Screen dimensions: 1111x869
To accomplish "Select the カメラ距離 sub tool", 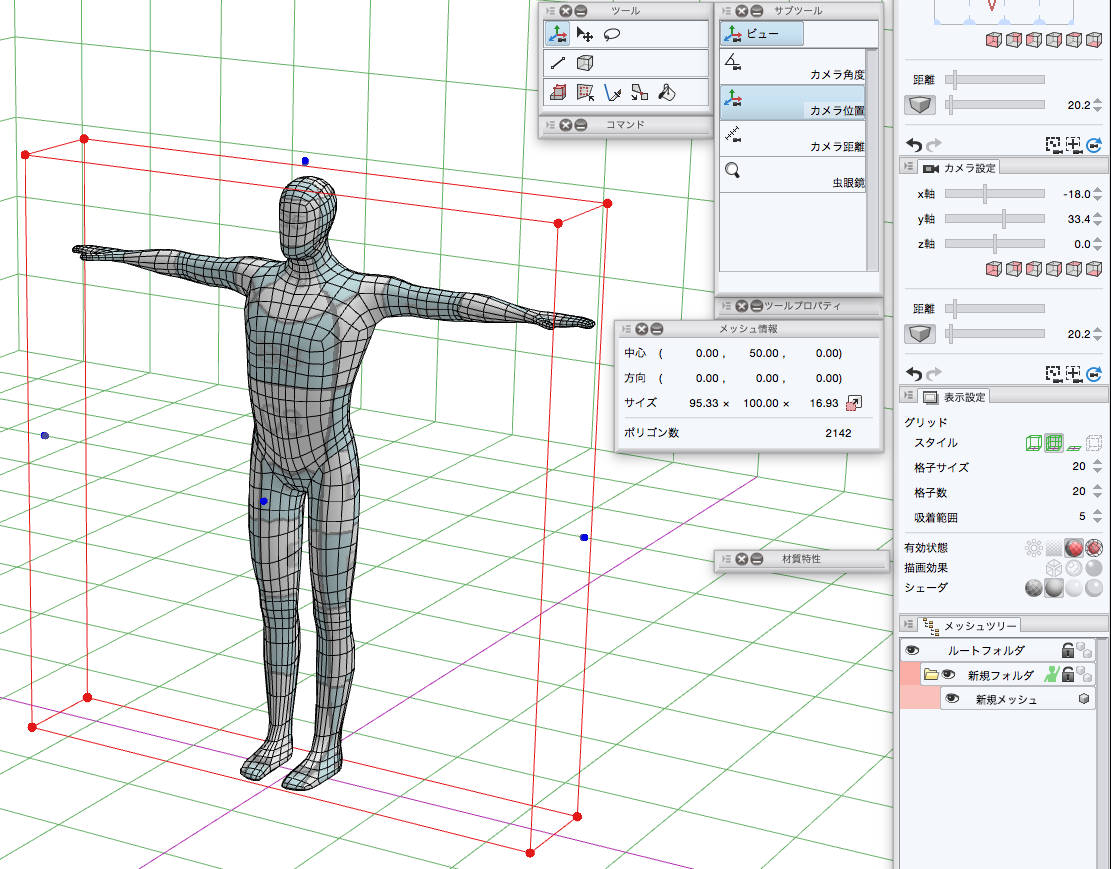I will tap(792, 138).
